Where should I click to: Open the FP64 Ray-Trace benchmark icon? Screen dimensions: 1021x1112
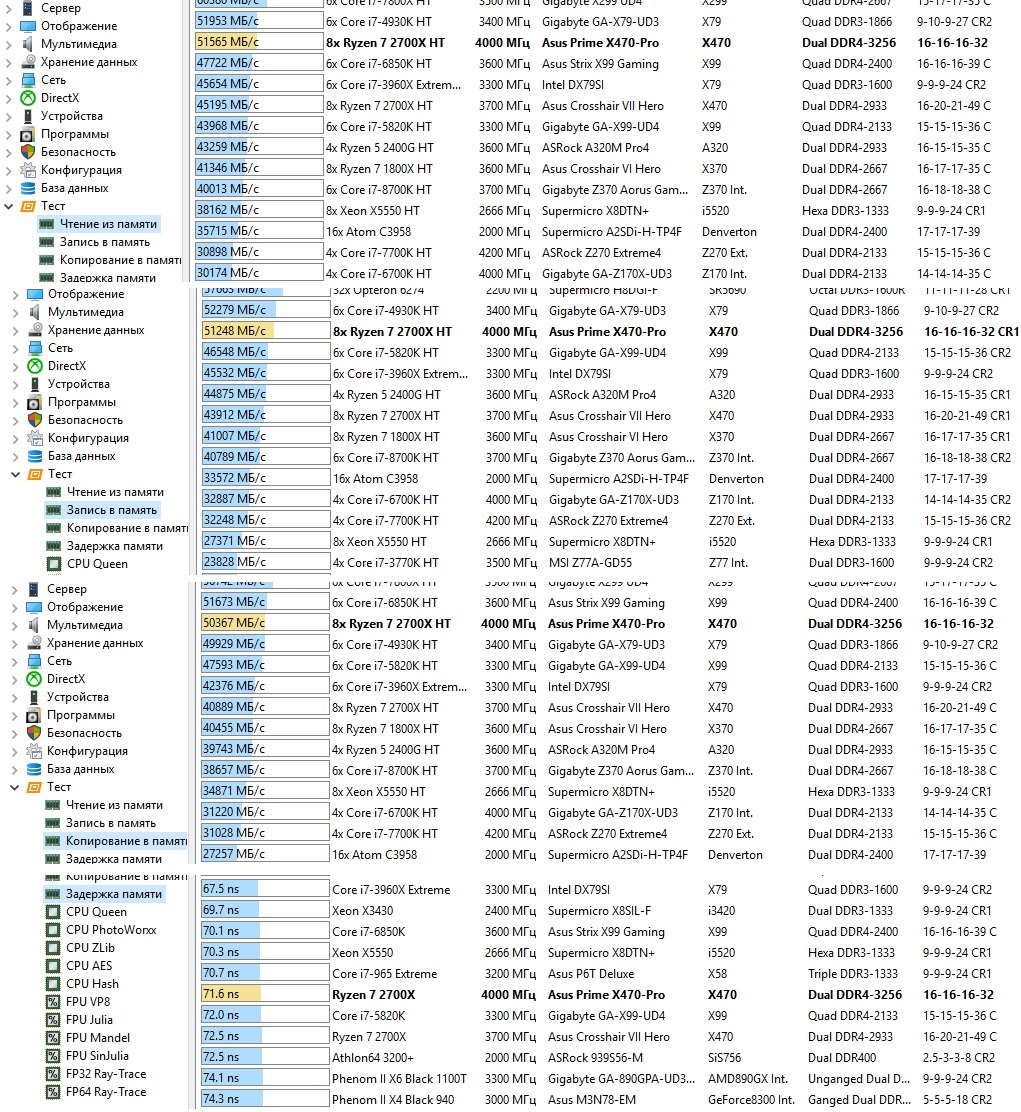pos(53,1092)
